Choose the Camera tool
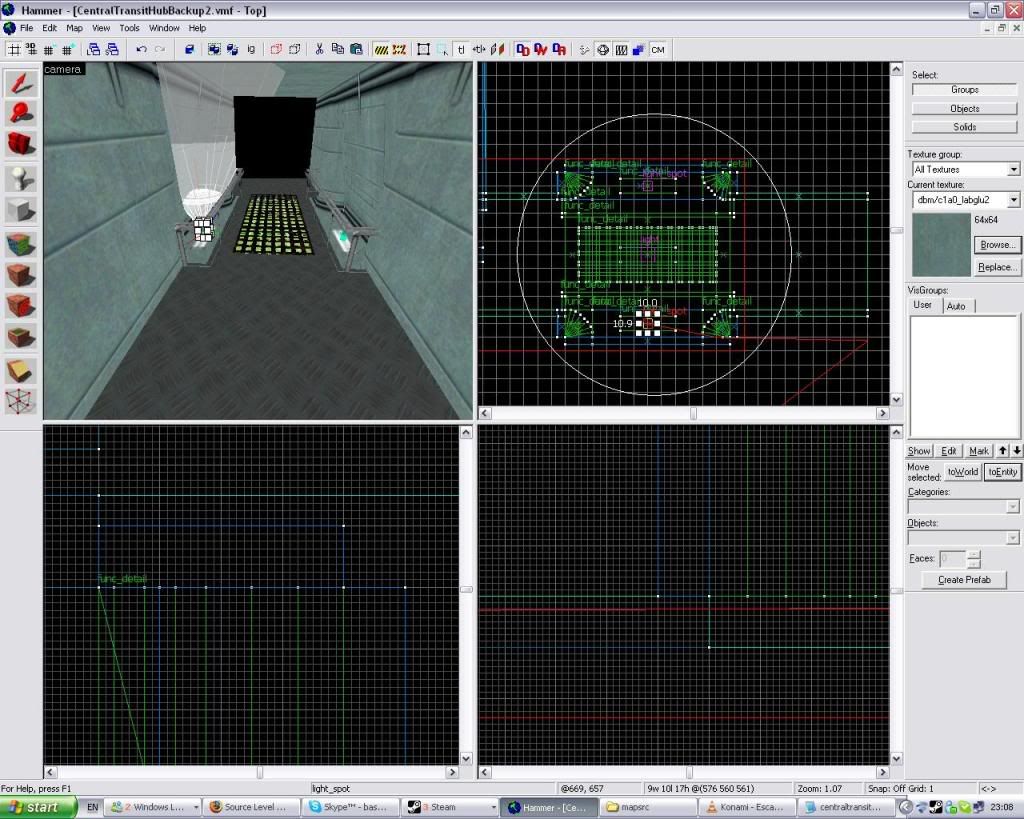Viewport: 1024px width, 819px height. [x=21, y=145]
